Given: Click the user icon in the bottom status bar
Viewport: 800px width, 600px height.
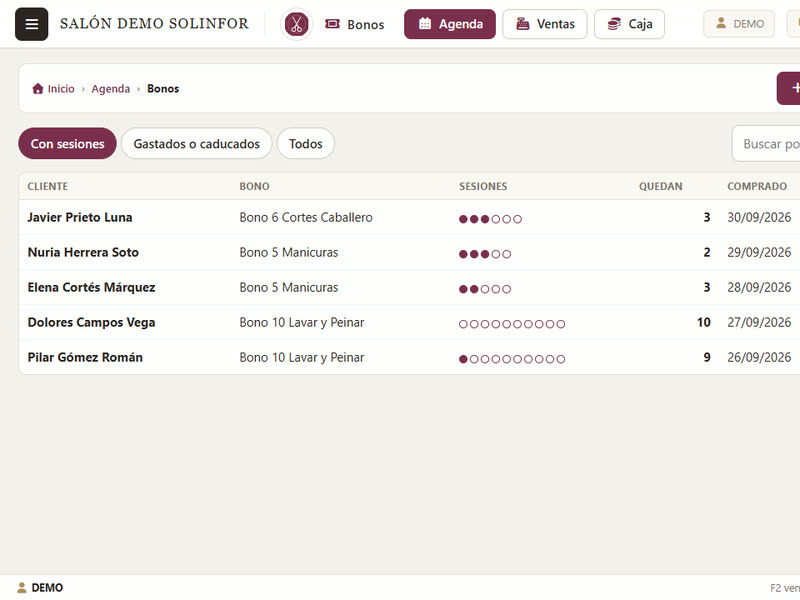Looking at the screenshot, I should pyautogui.click(x=21, y=588).
